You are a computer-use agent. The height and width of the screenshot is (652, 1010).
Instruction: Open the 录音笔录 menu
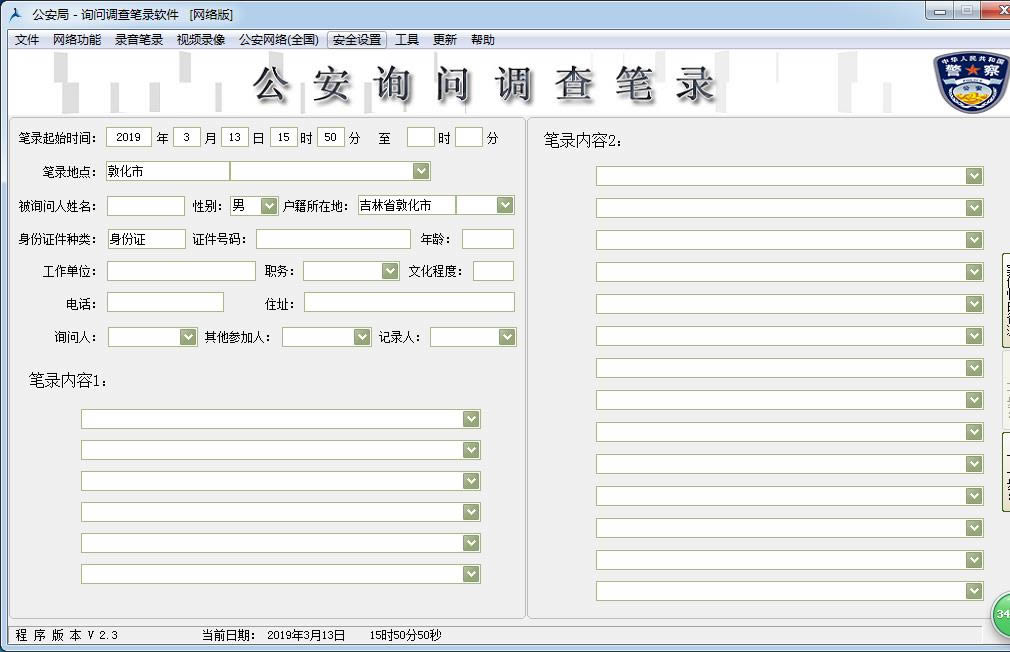[139, 40]
